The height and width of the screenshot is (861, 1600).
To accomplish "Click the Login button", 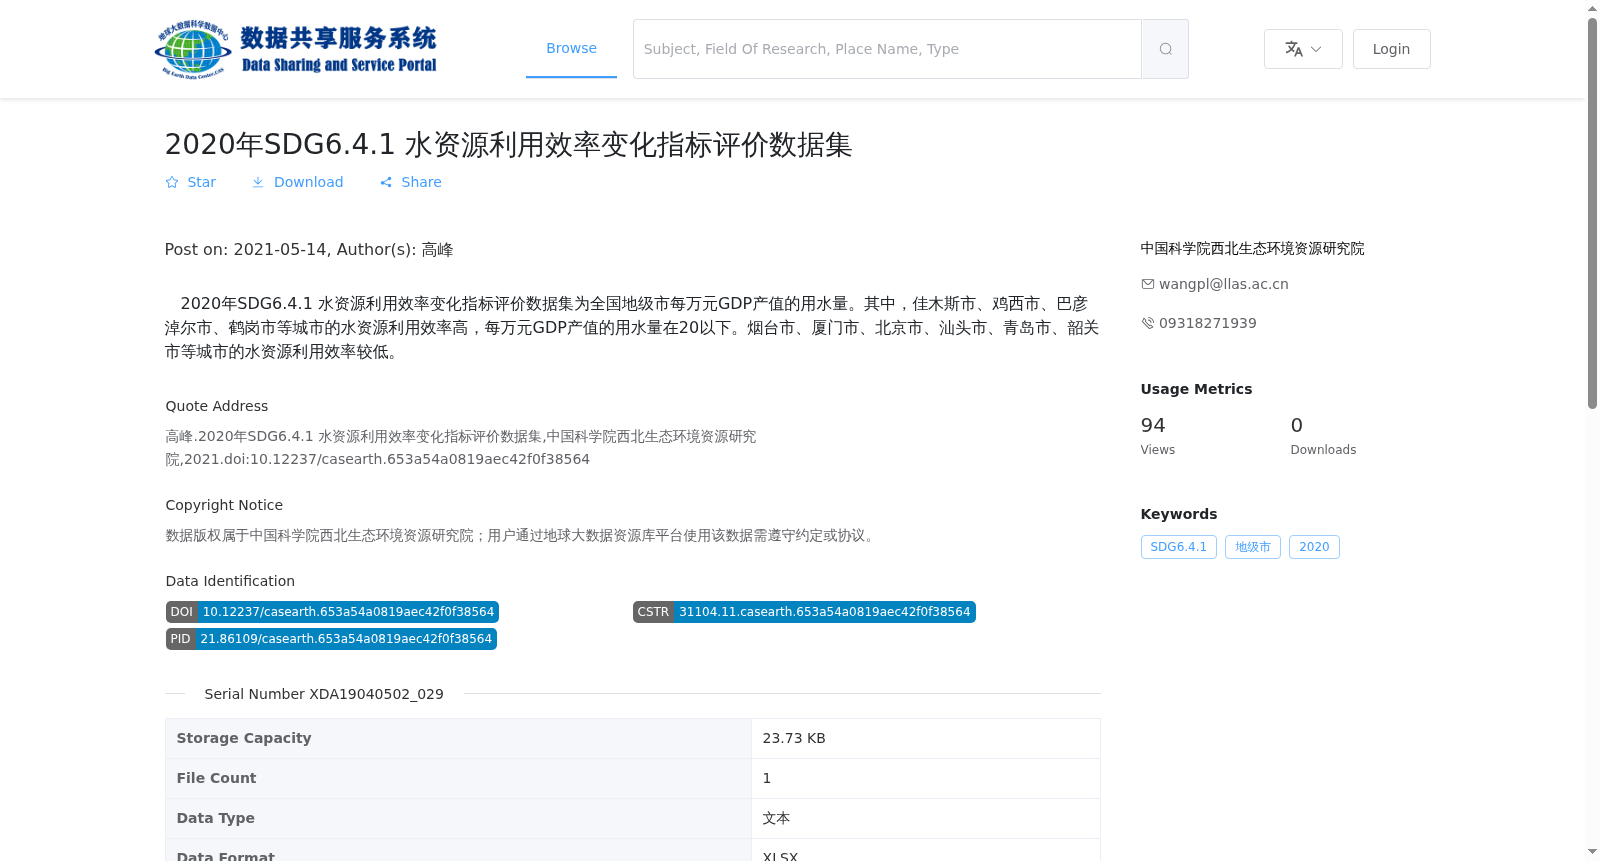I will pyautogui.click(x=1391, y=49).
